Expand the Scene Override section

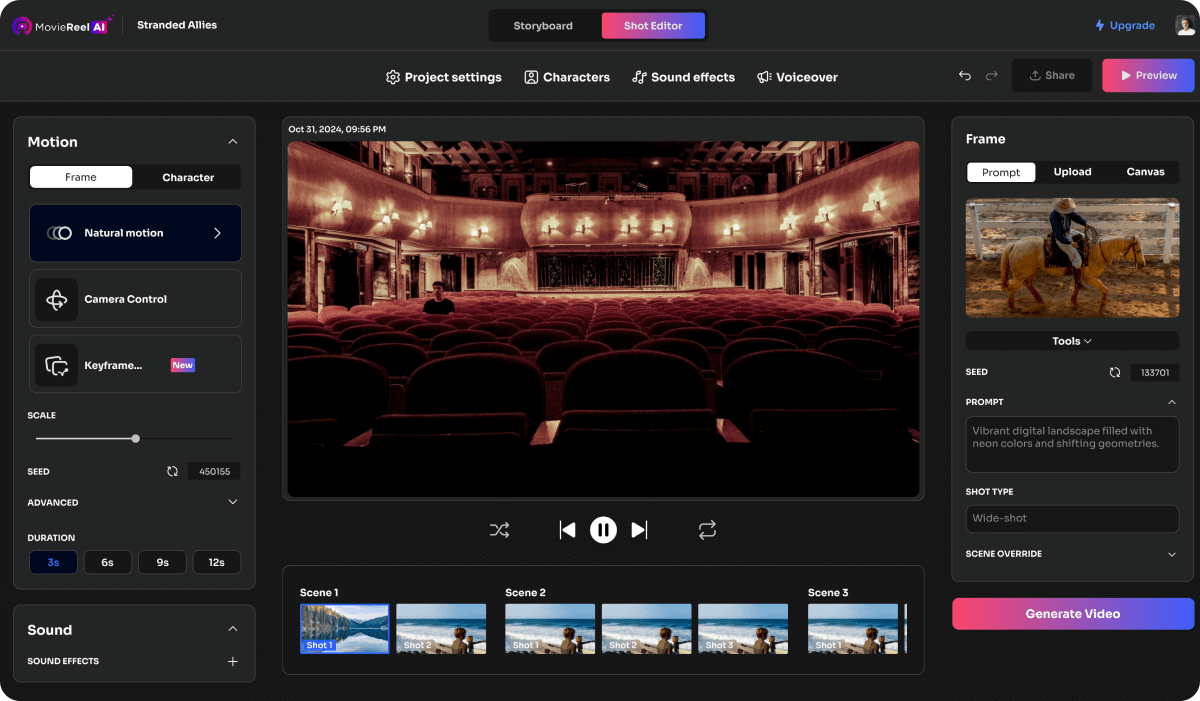click(1071, 553)
